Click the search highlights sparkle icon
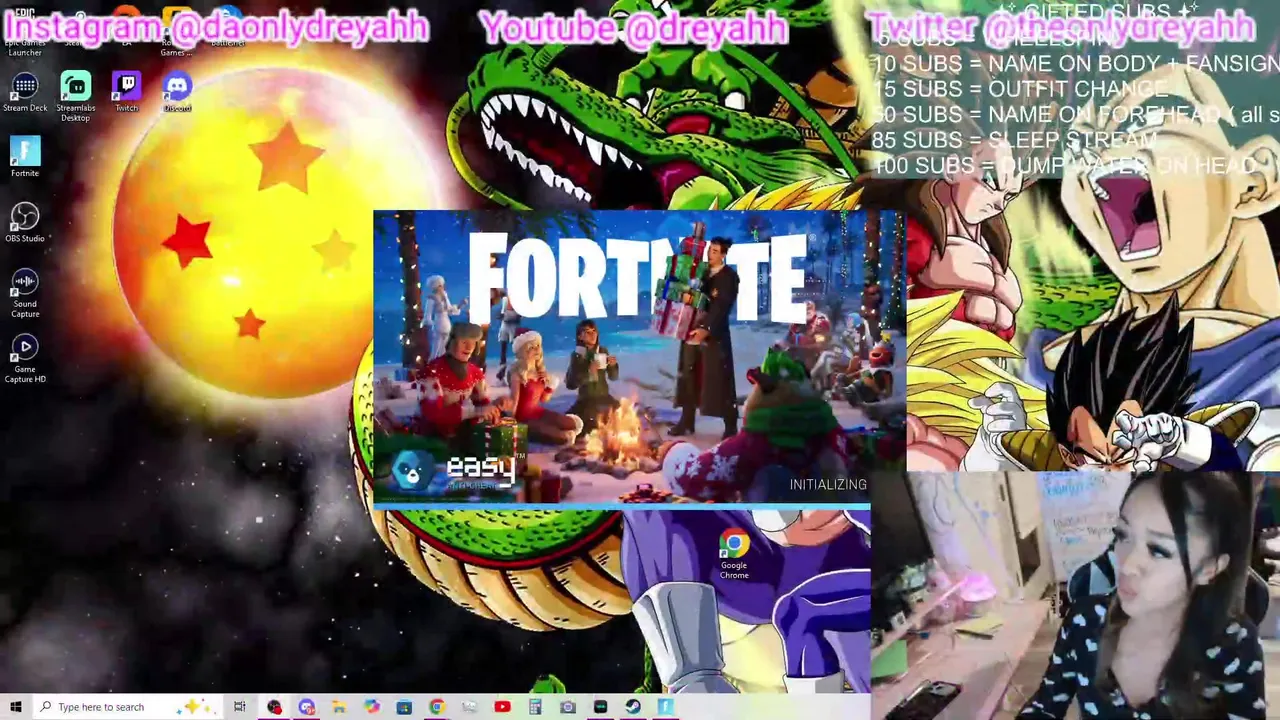Image resolution: width=1280 pixels, height=720 pixels. [195, 707]
